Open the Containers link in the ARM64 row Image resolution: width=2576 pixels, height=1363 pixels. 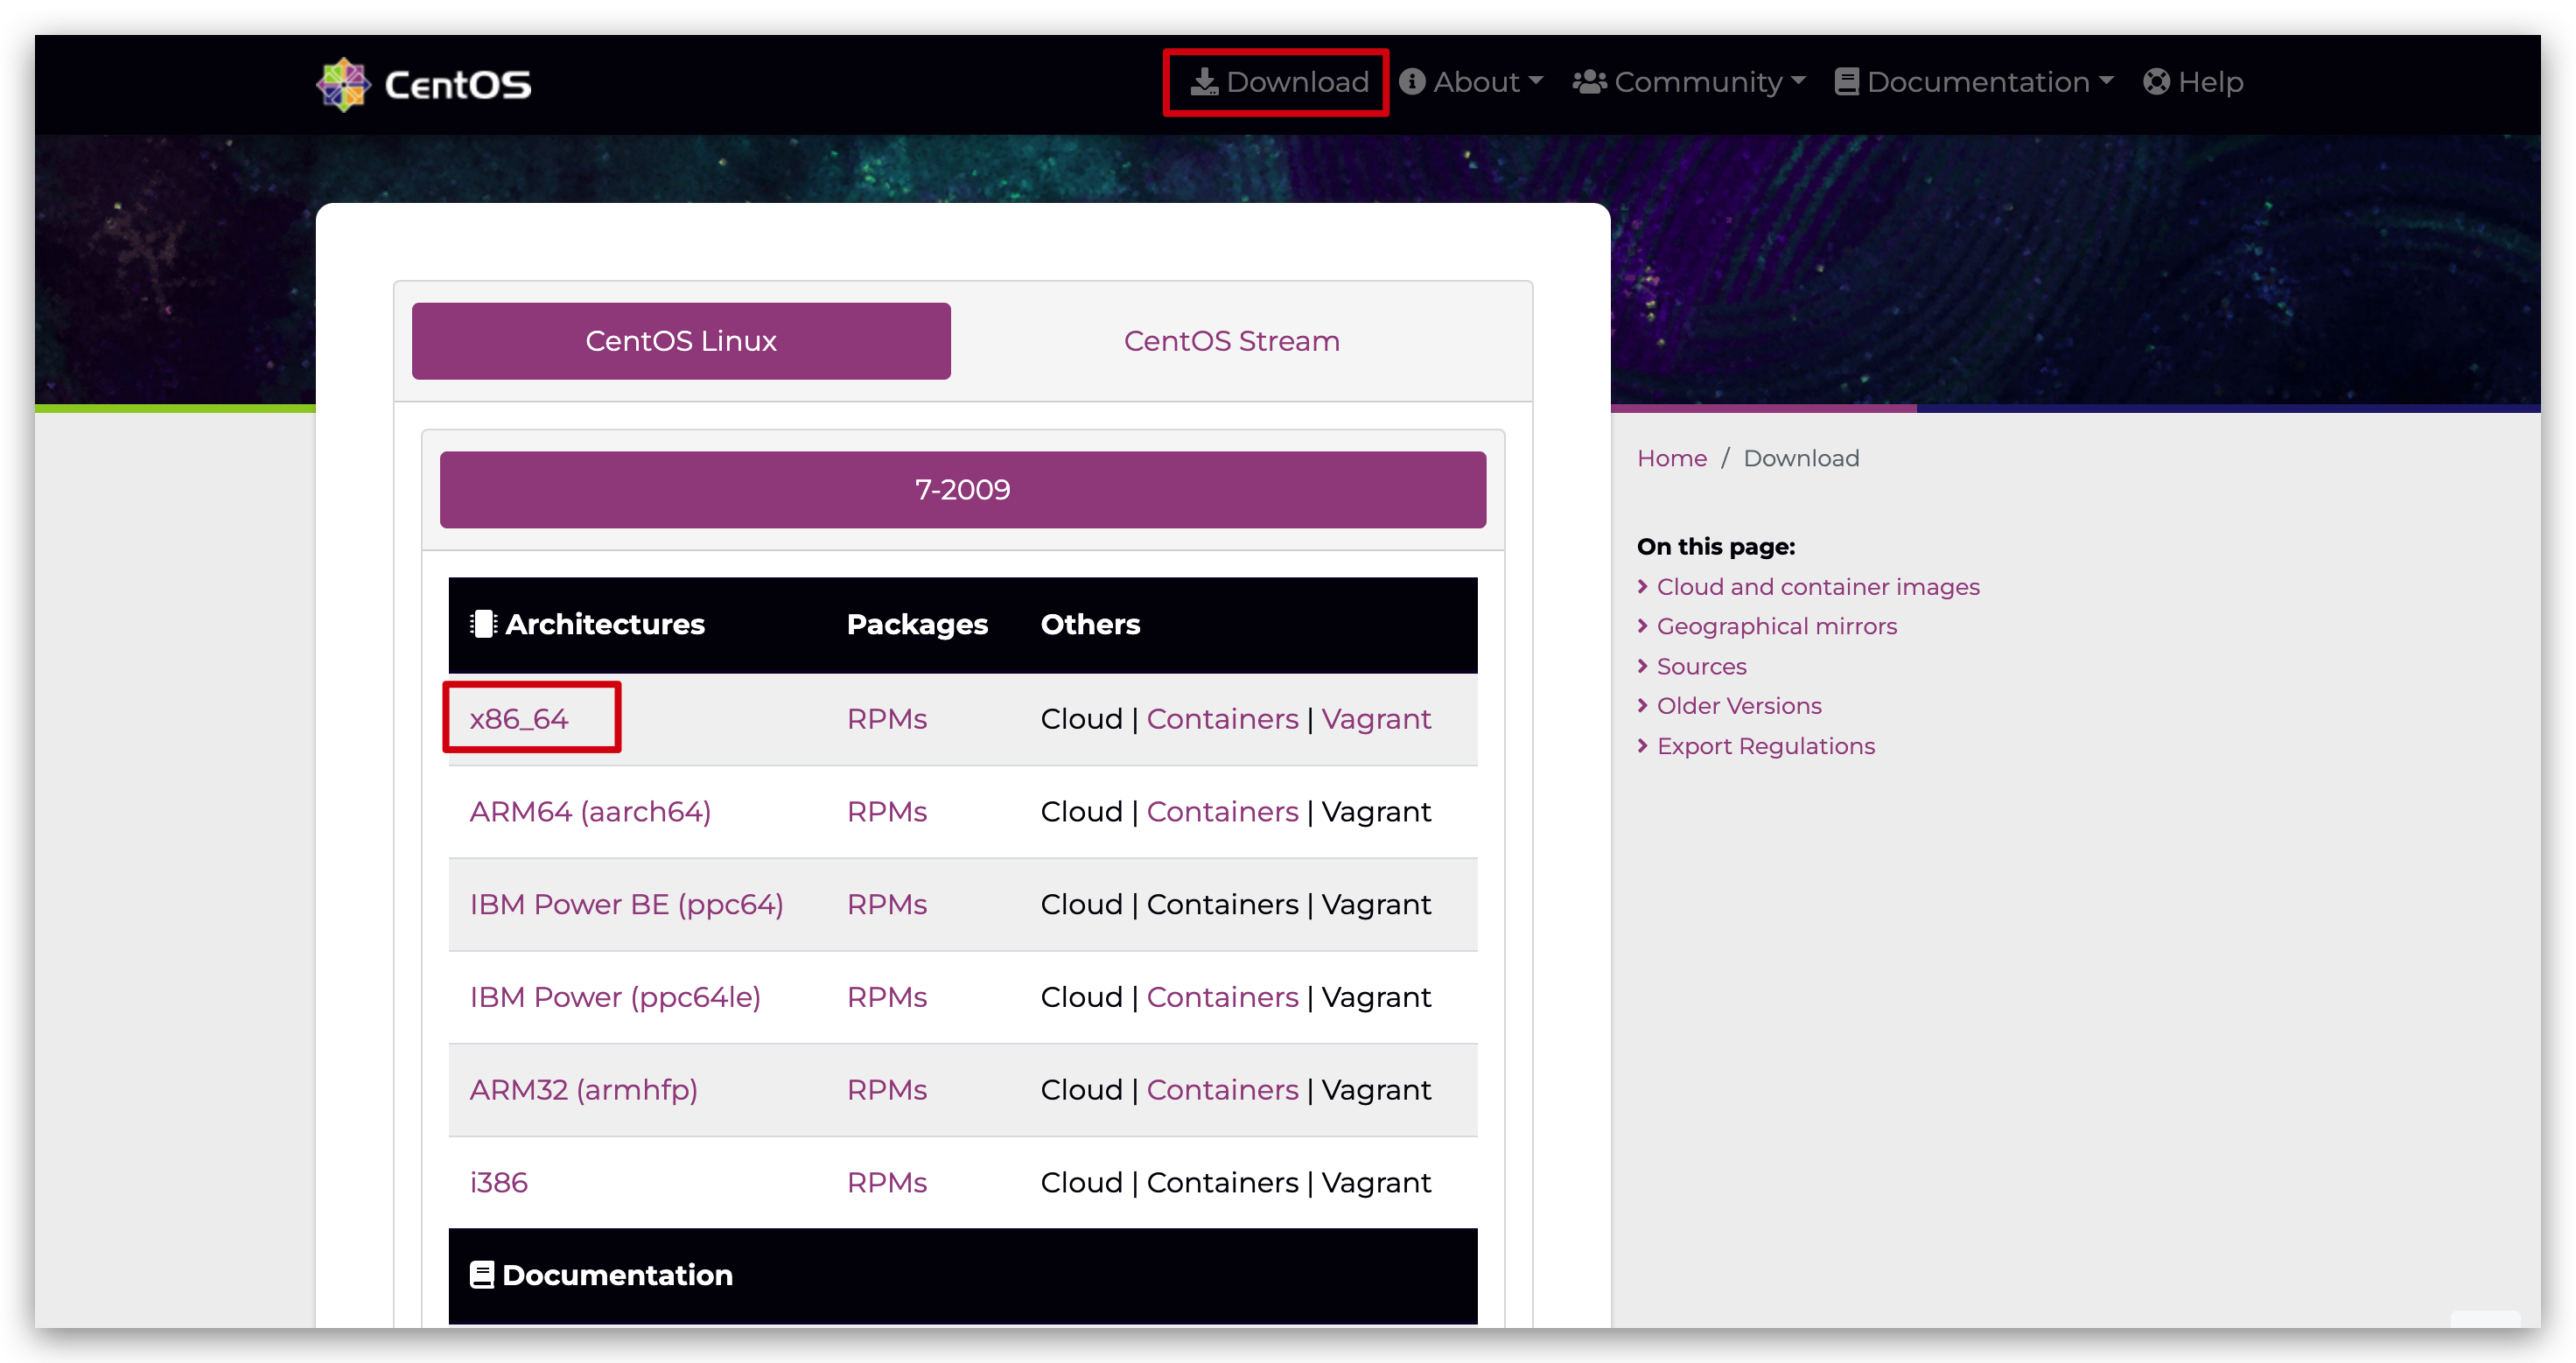pos(1222,812)
